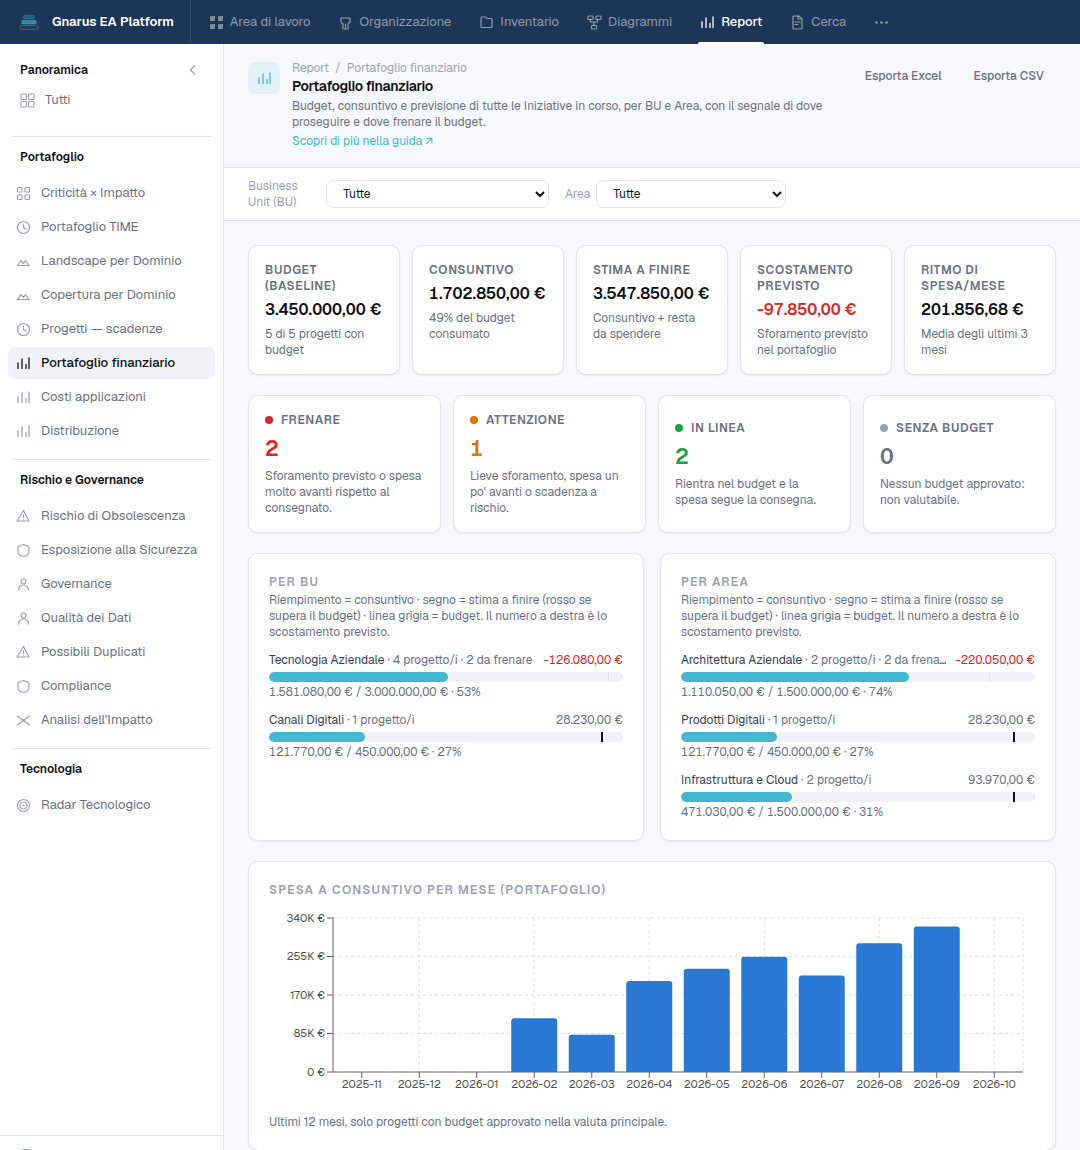Switch to the Inventario tab
Image resolution: width=1080 pixels, height=1150 pixels.
coord(519,22)
